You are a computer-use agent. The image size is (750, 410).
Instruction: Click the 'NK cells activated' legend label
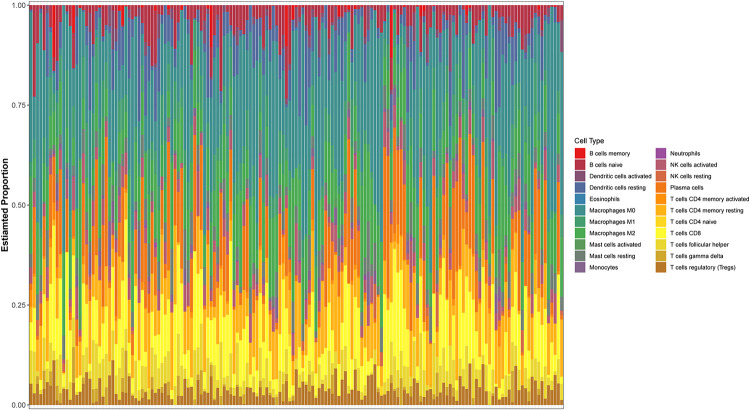[x=691, y=165]
